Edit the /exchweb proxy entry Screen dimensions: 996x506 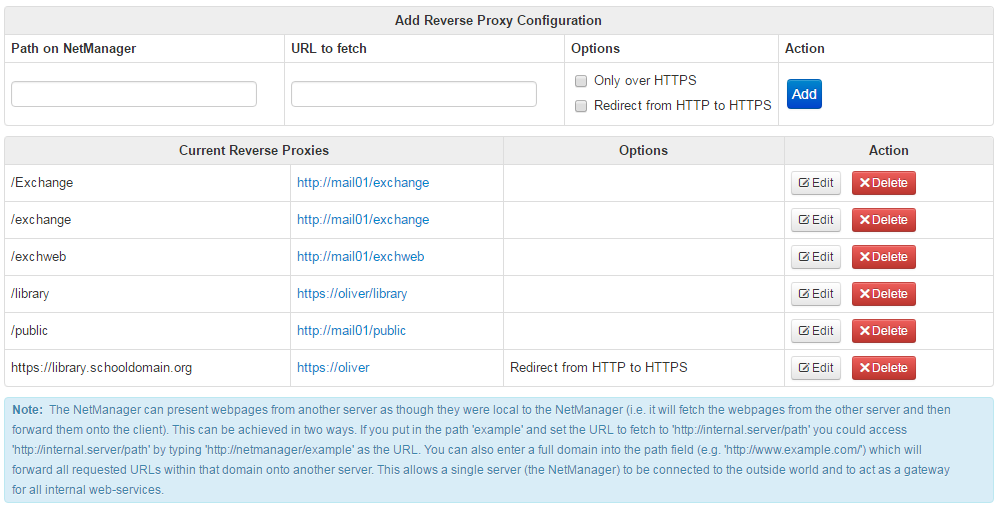815,257
